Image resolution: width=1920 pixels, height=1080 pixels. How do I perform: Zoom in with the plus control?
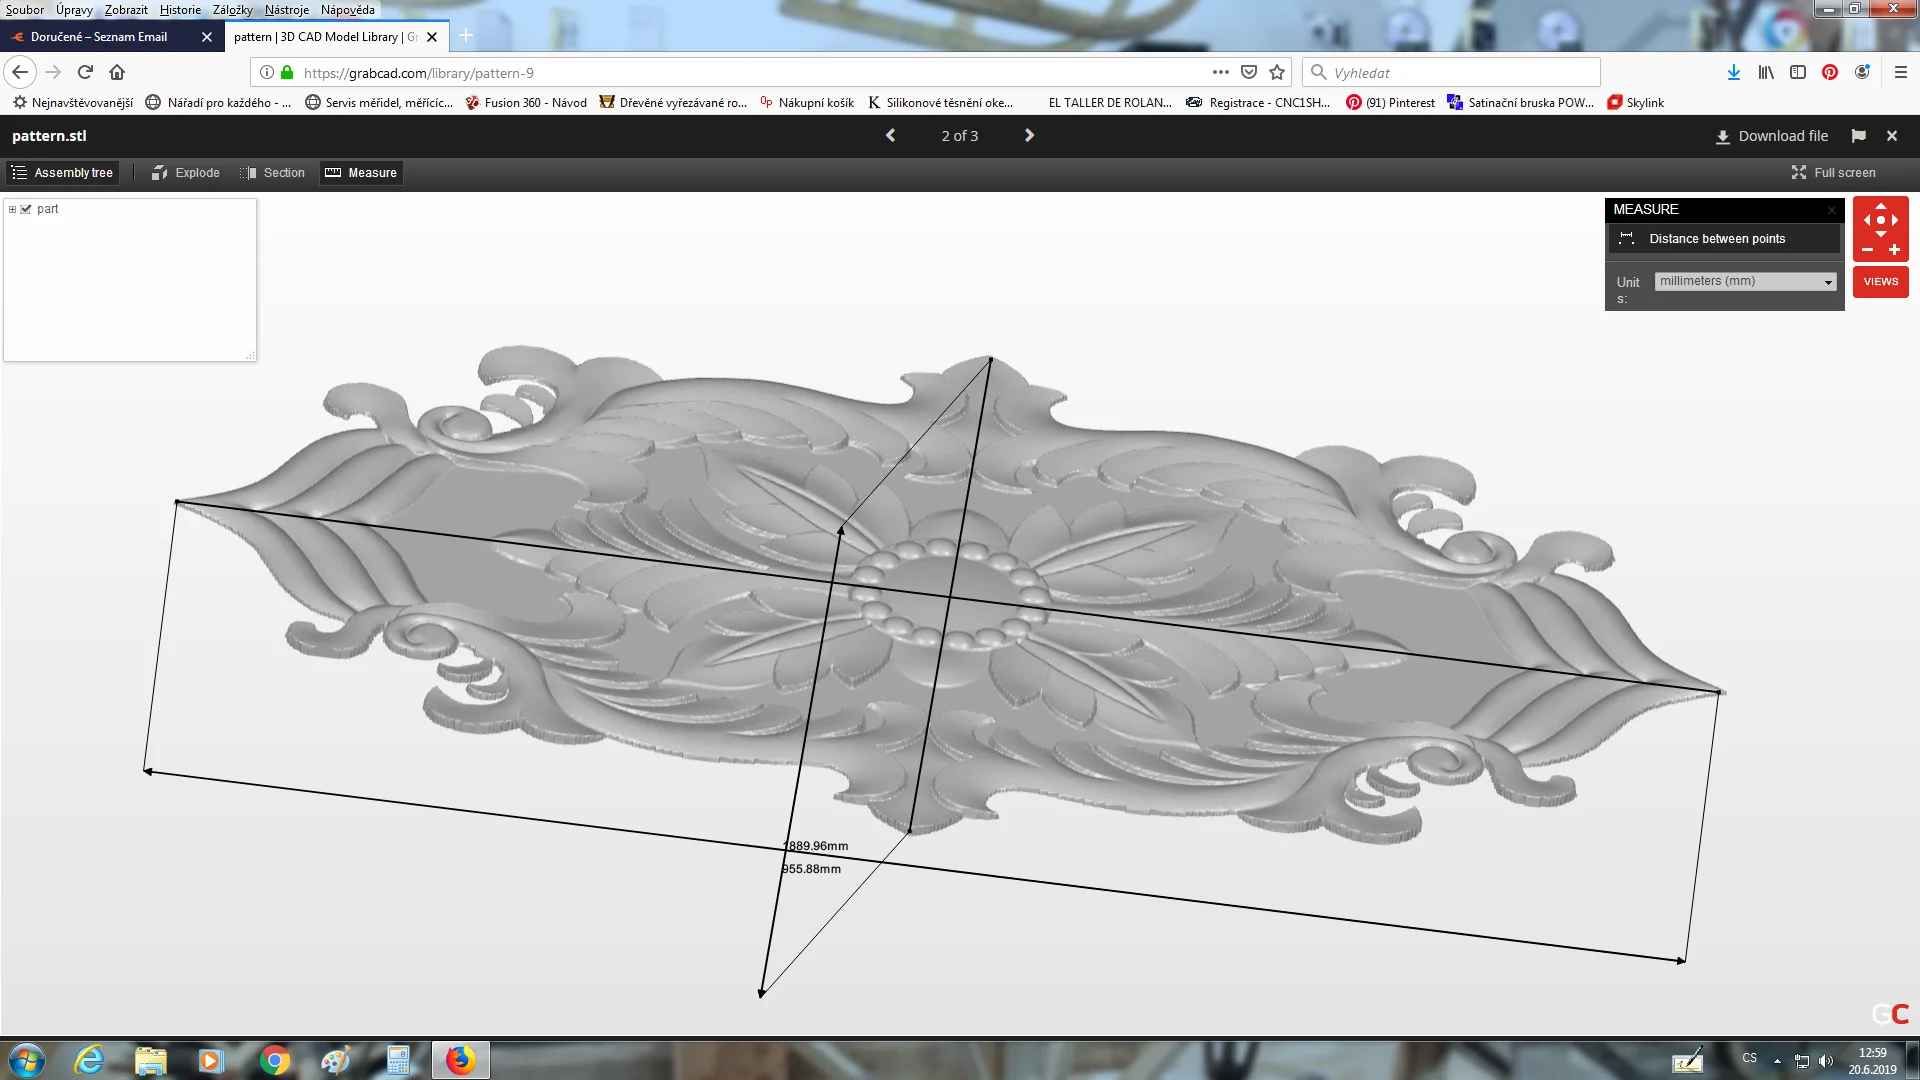pos(1894,250)
